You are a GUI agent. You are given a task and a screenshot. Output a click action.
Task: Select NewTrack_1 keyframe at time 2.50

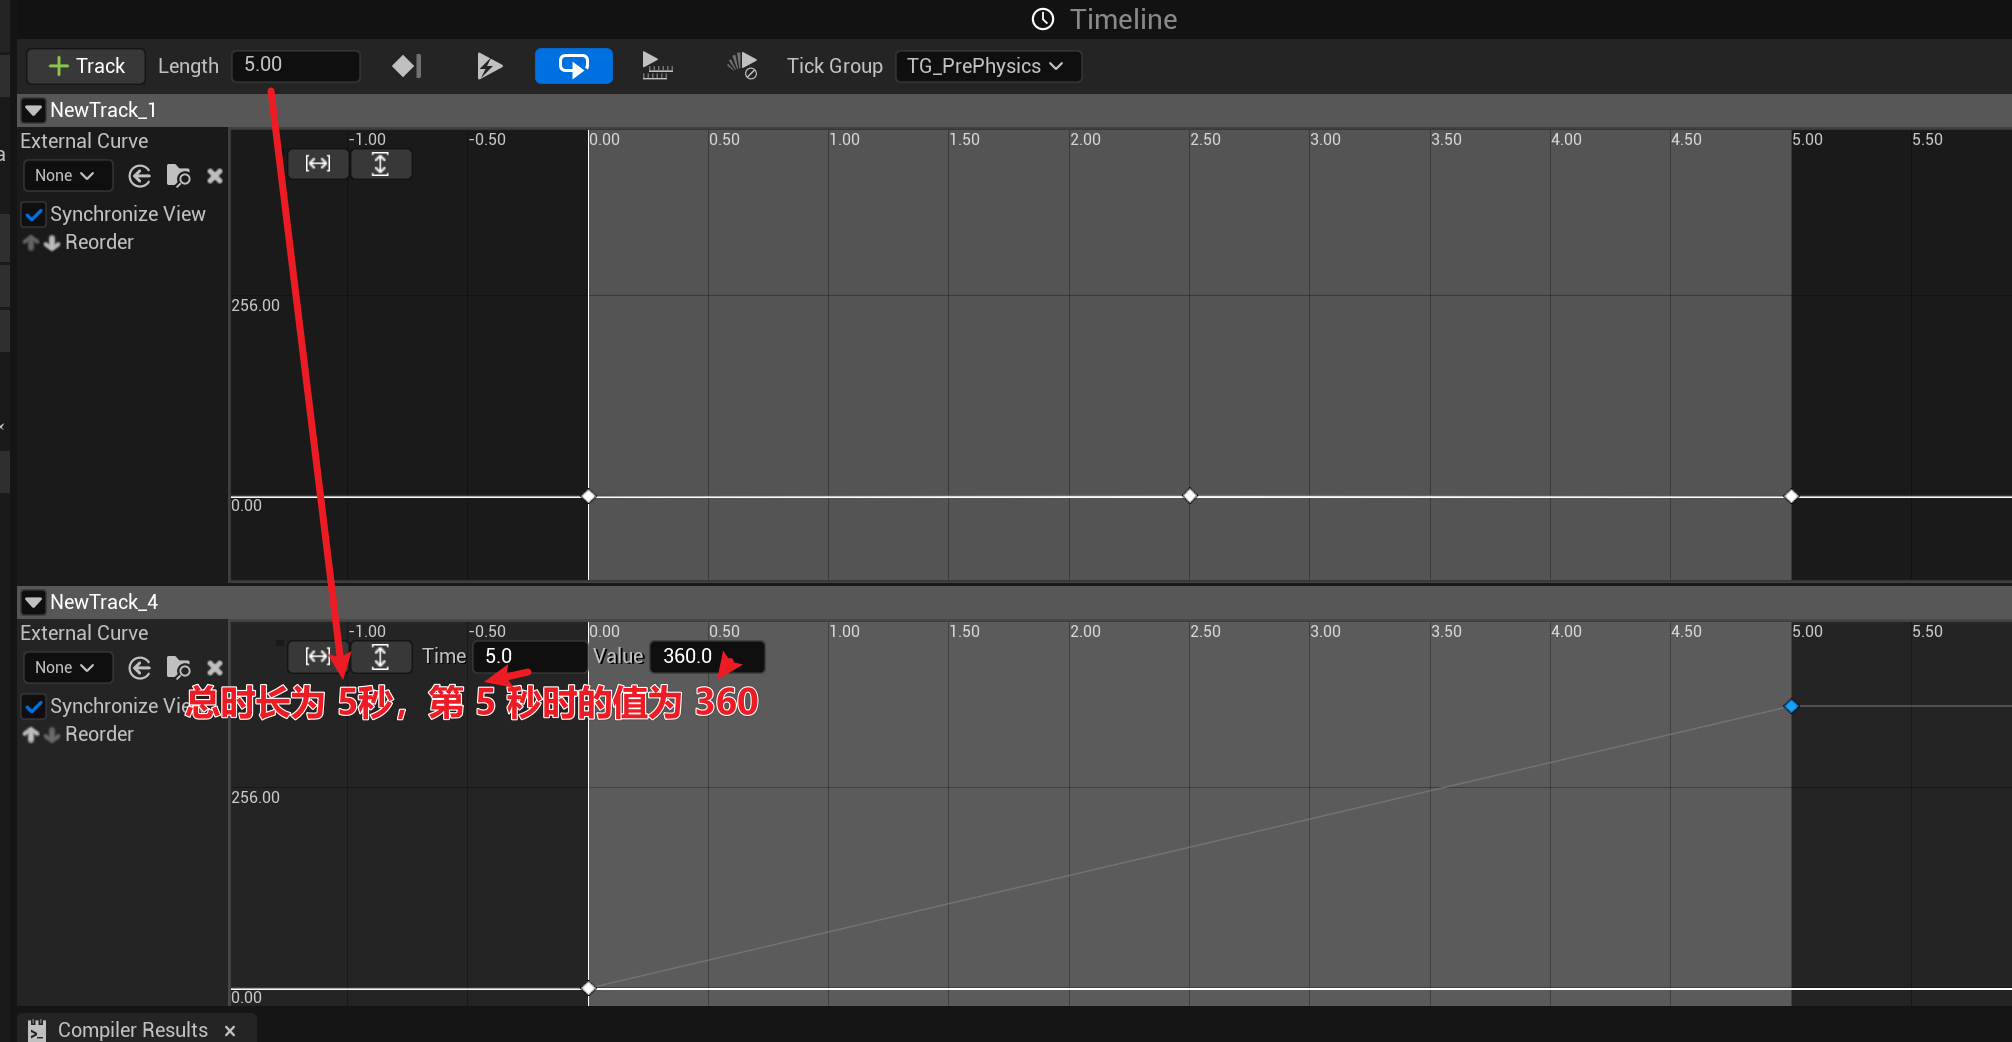pos(1190,496)
